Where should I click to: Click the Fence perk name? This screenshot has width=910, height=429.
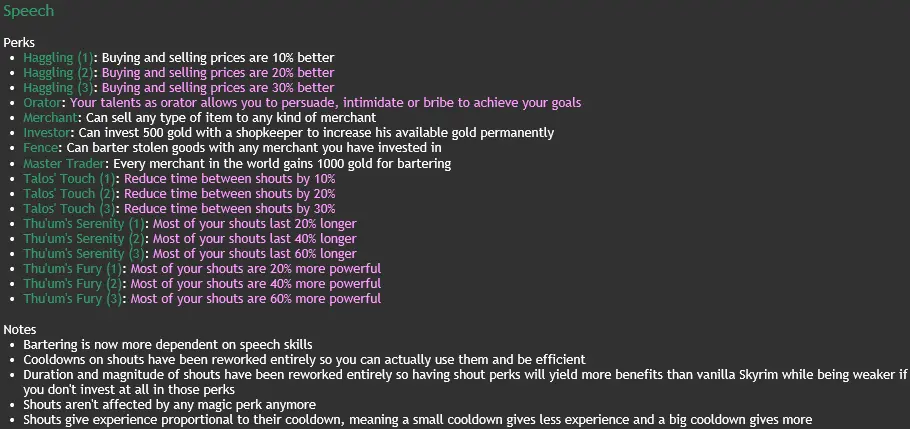[x=40, y=148]
